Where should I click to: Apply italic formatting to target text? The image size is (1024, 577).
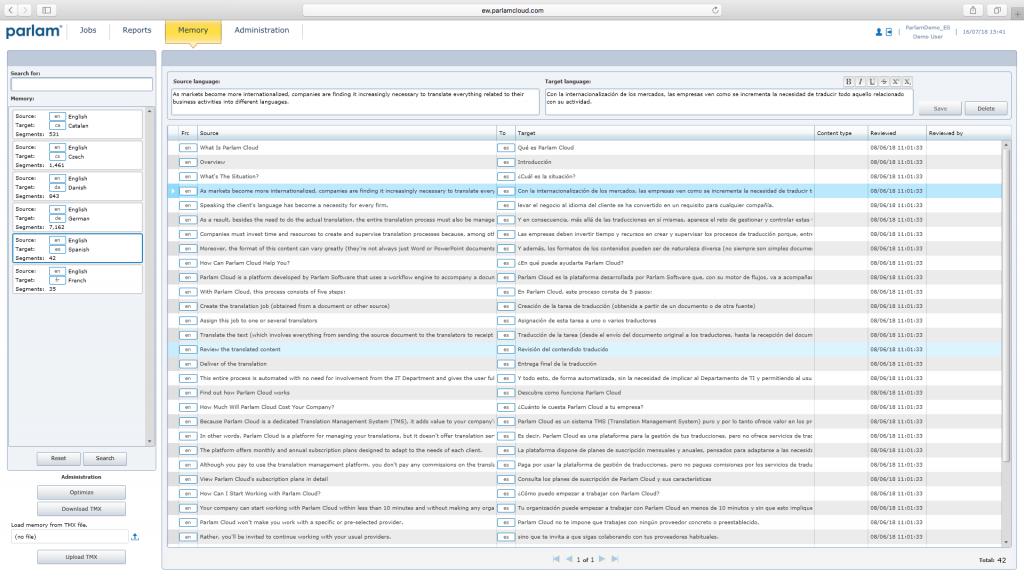[x=860, y=82]
